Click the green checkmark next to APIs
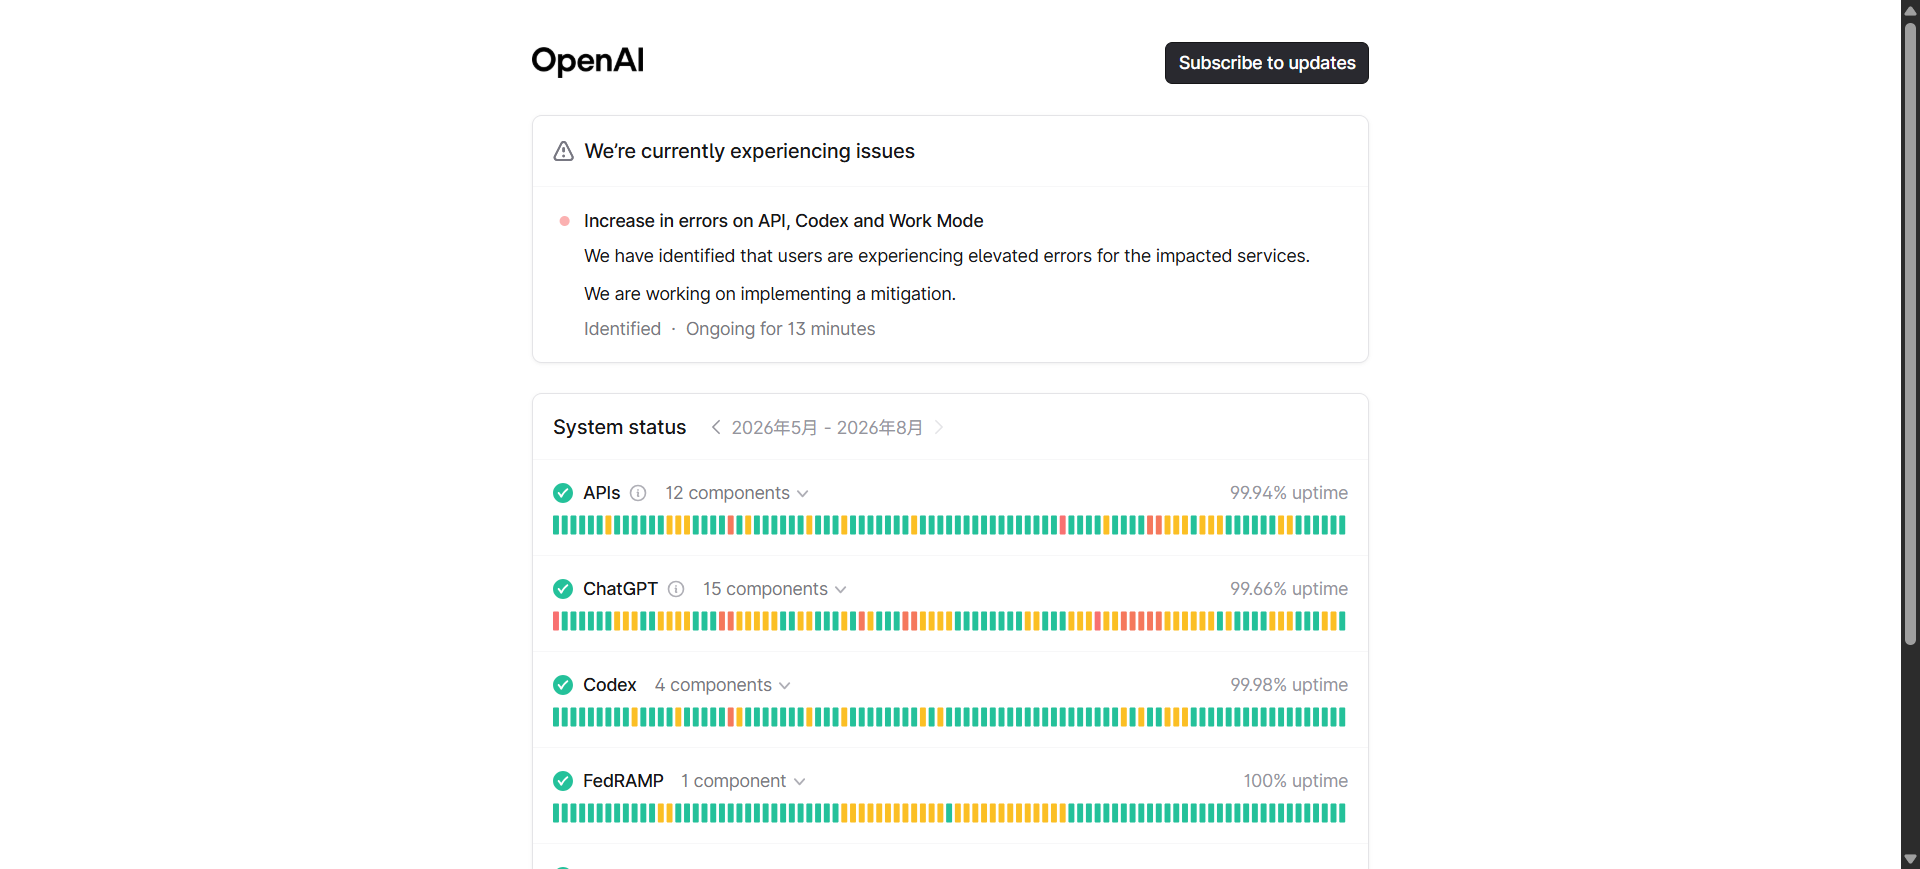Viewport: 1920px width, 869px height. point(563,493)
